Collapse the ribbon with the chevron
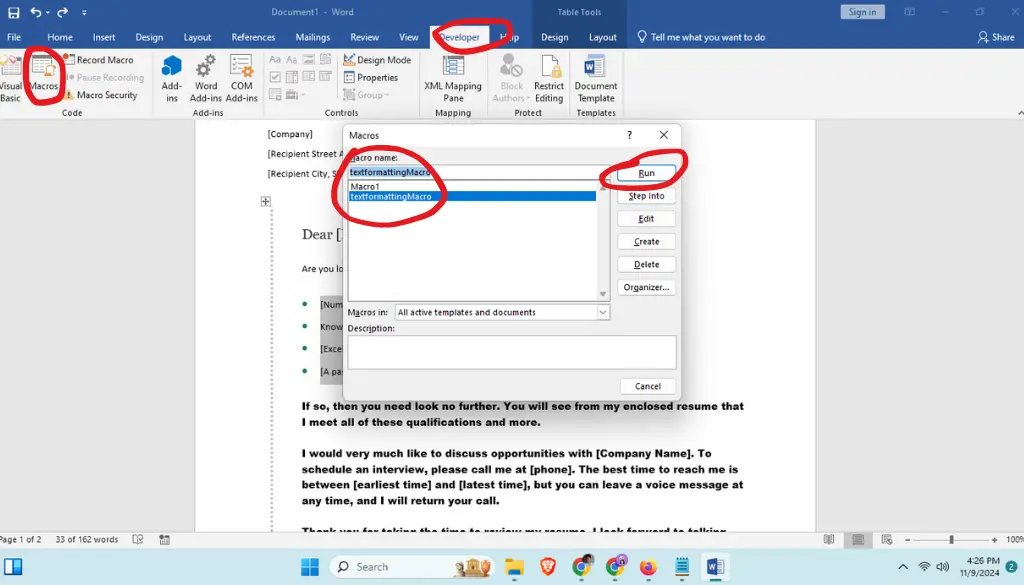Viewport: 1024px width, 585px height. pyautogui.click(x=1019, y=112)
